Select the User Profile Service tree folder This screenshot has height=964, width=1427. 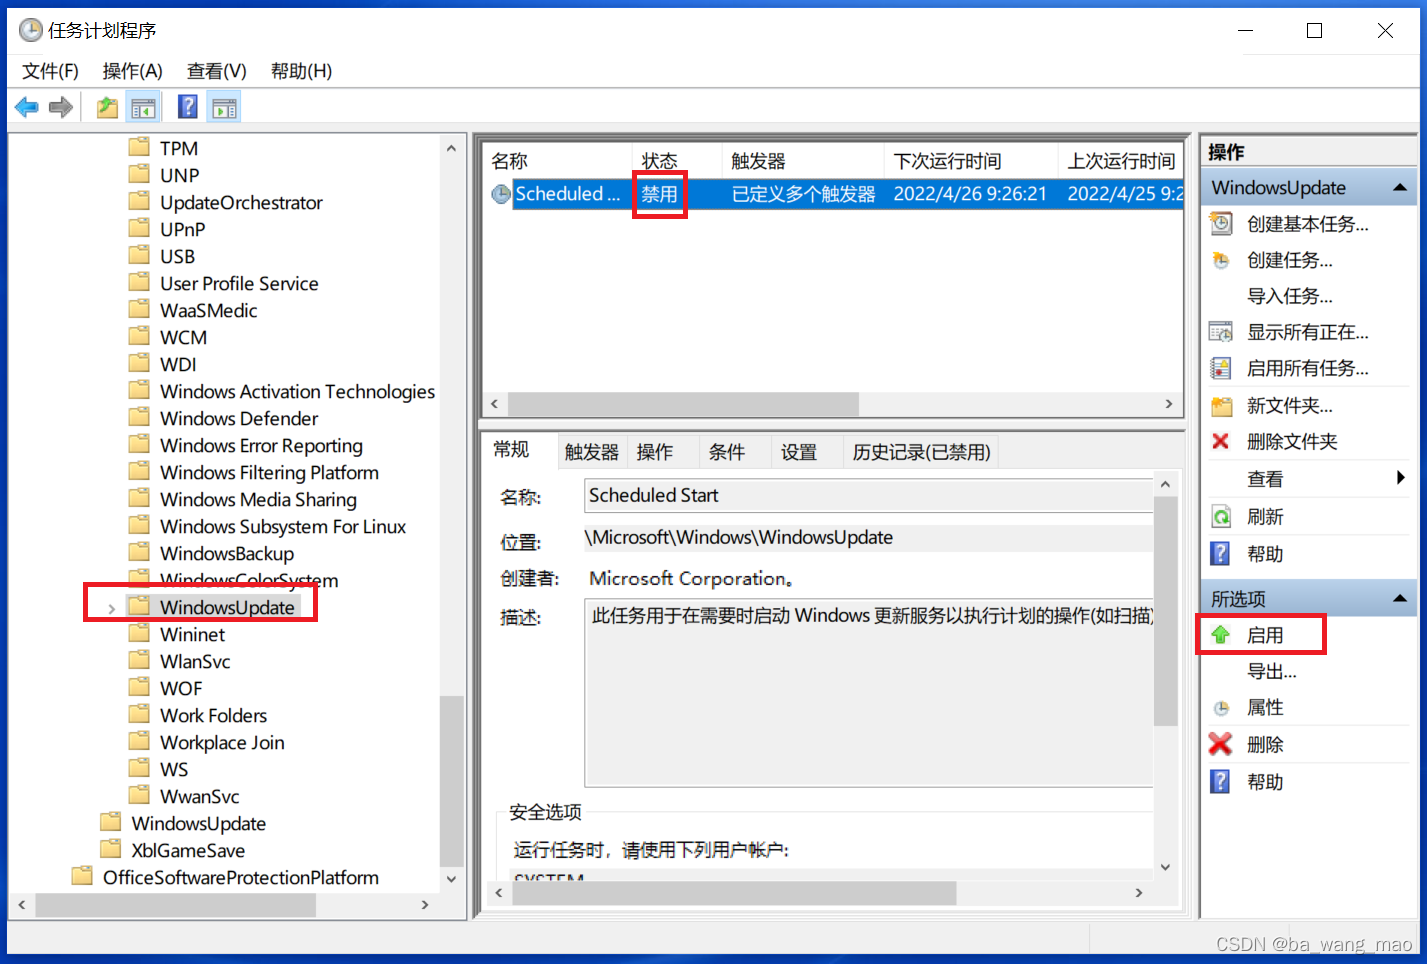pyautogui.click(x=239, y=283)
